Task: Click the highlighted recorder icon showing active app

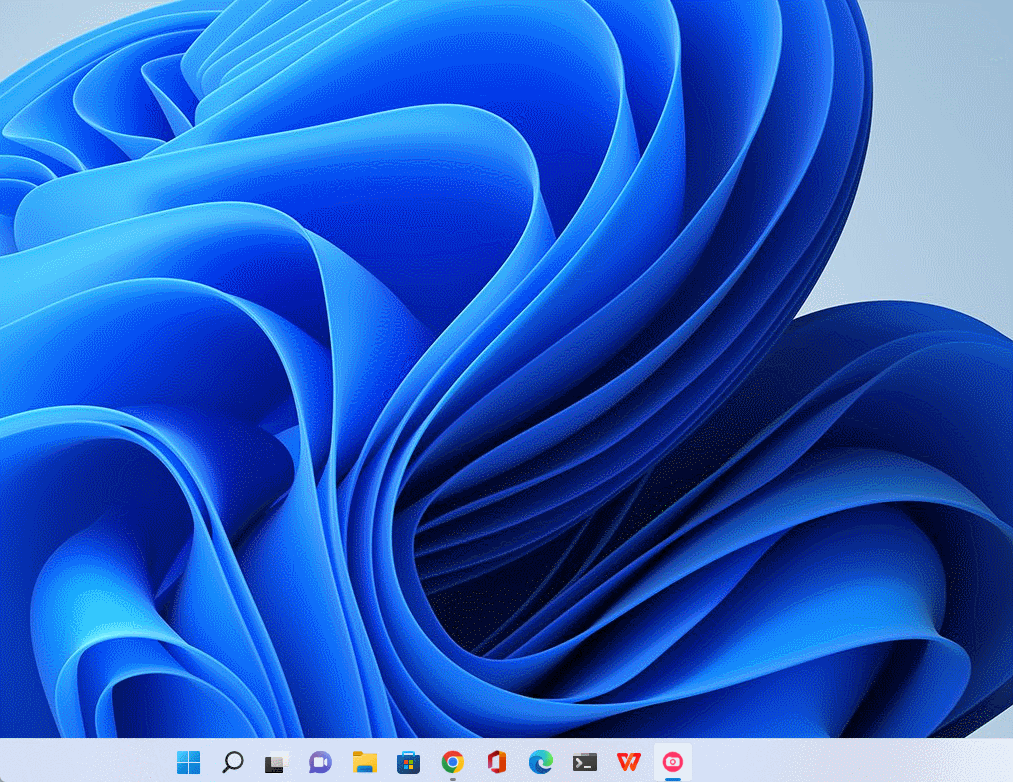Action: [672, 762]
